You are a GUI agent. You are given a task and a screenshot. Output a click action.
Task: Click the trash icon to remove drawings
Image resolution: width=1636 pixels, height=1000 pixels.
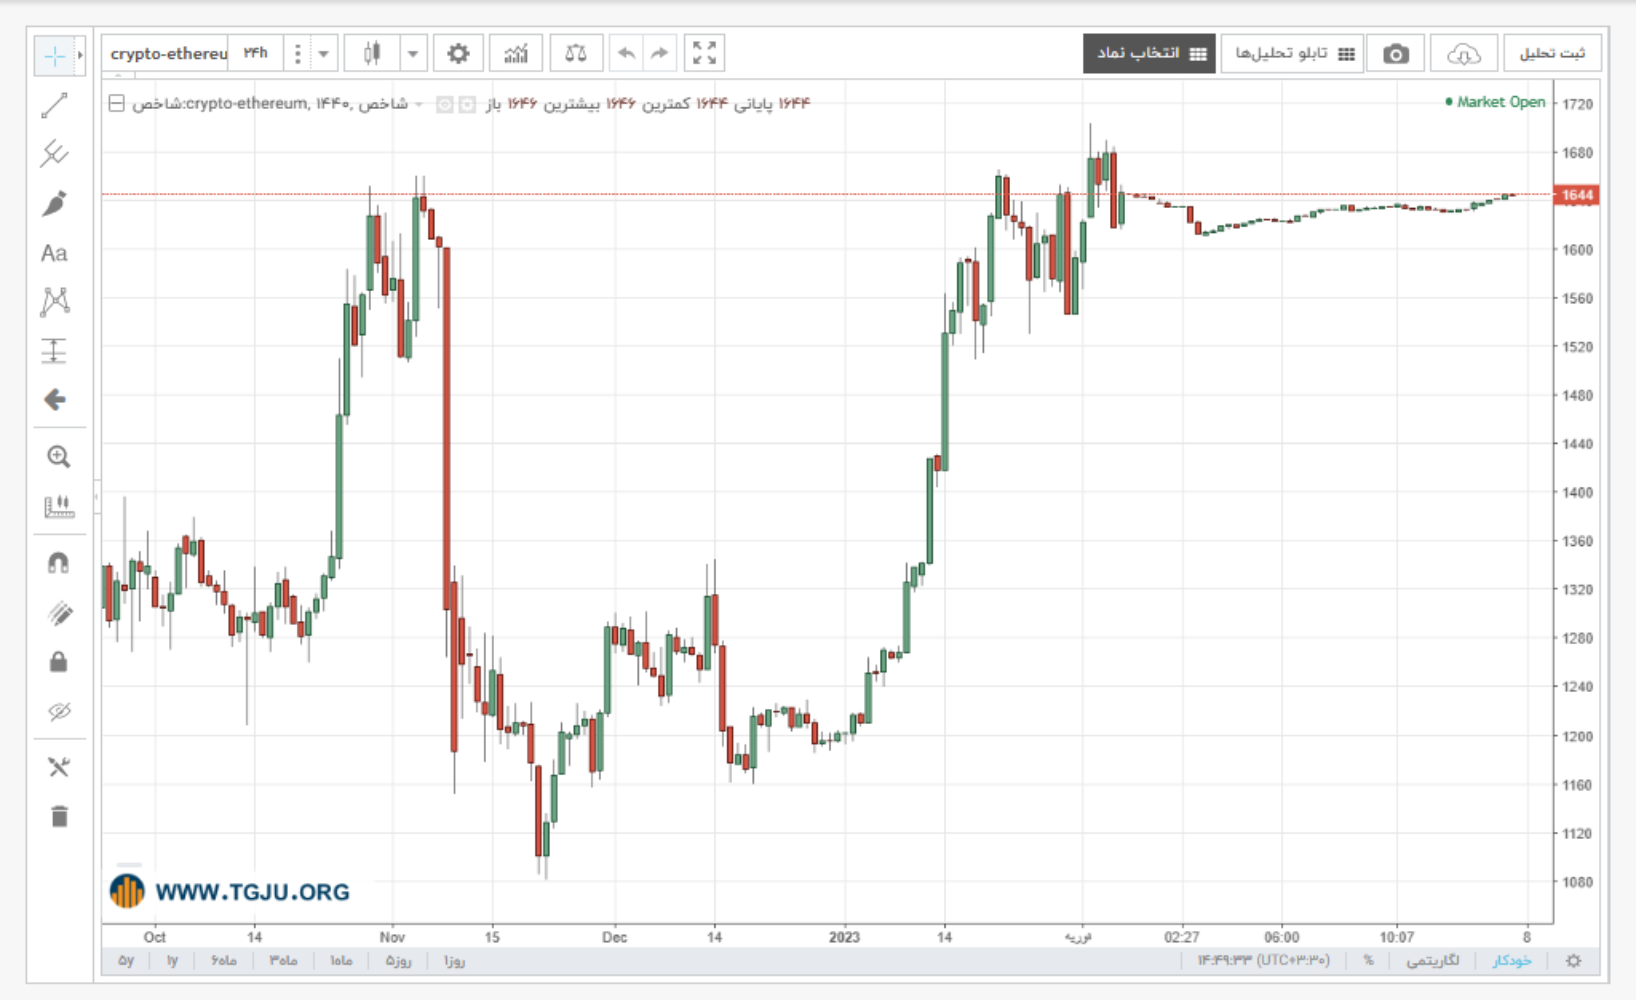coord(59,817)
